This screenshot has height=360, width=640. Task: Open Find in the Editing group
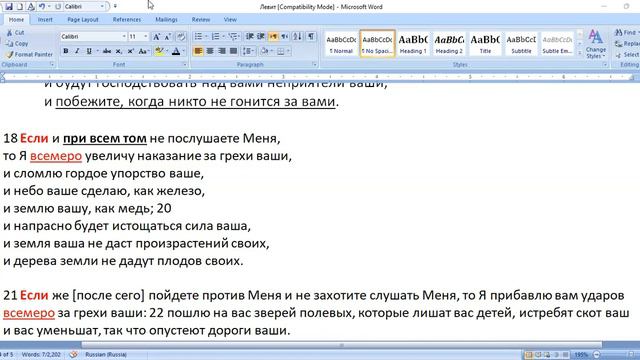[x=627, y=32]
